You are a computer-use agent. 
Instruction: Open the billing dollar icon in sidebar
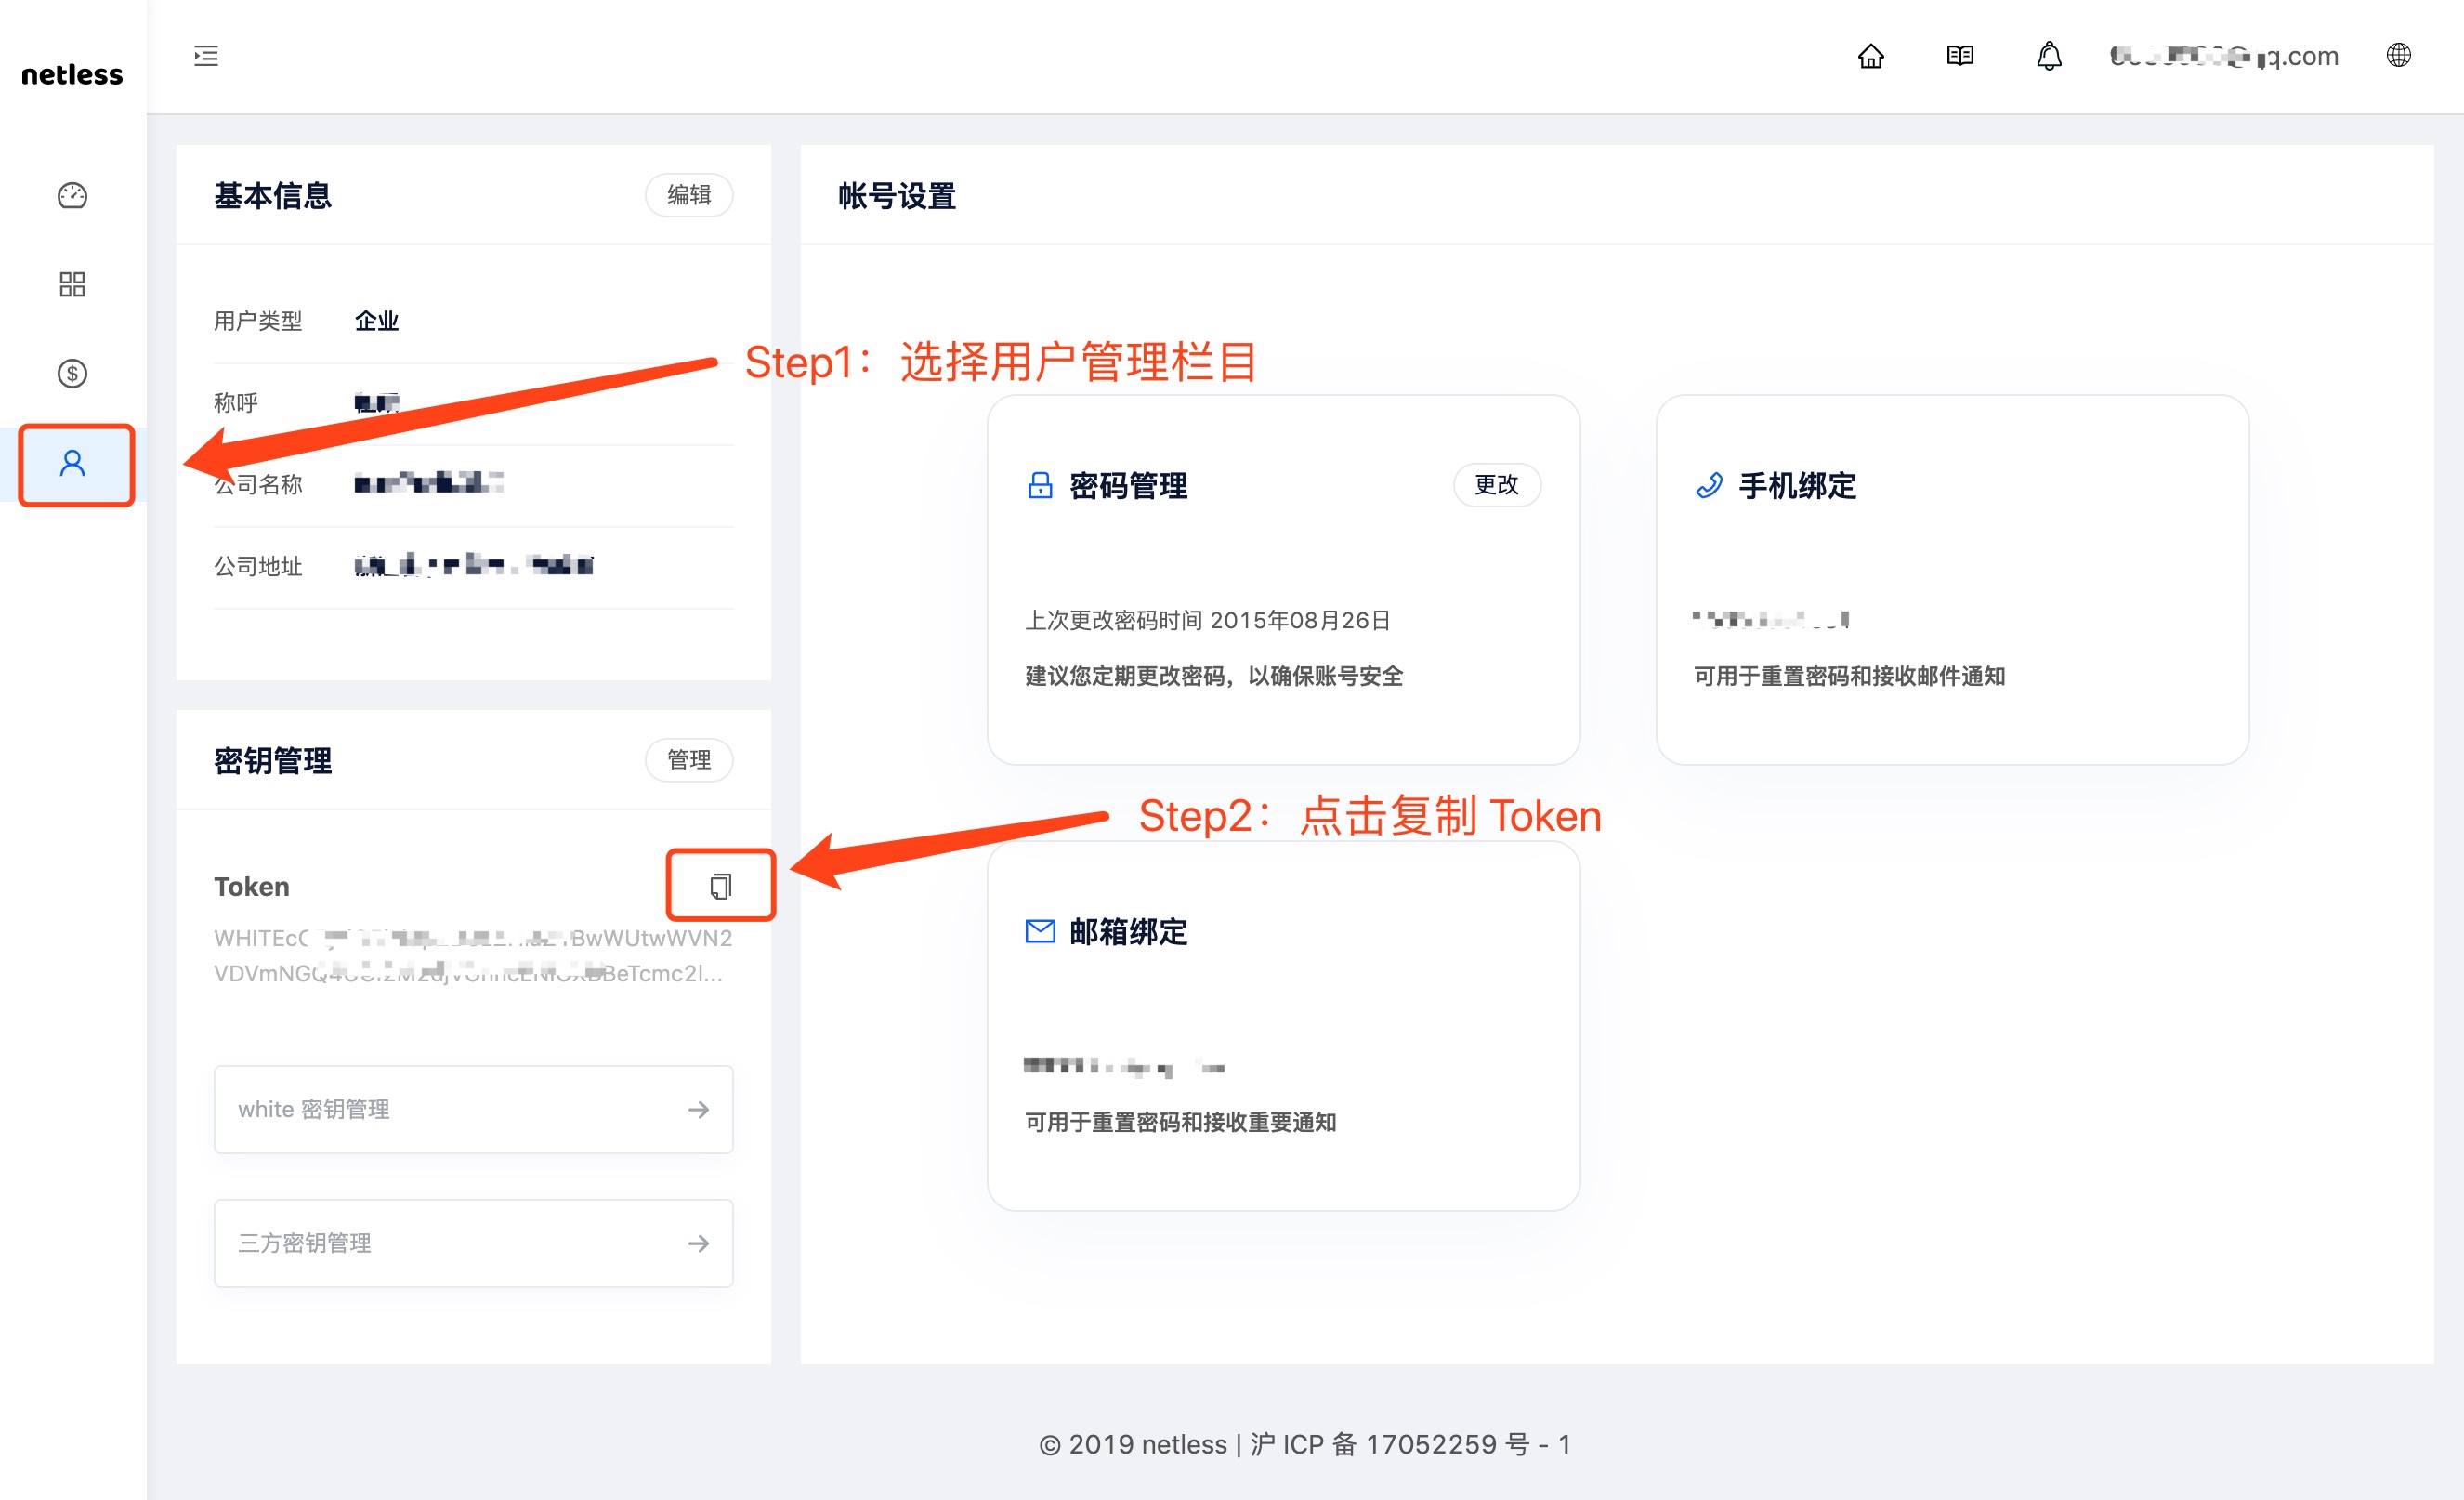(x=72, y=374)
